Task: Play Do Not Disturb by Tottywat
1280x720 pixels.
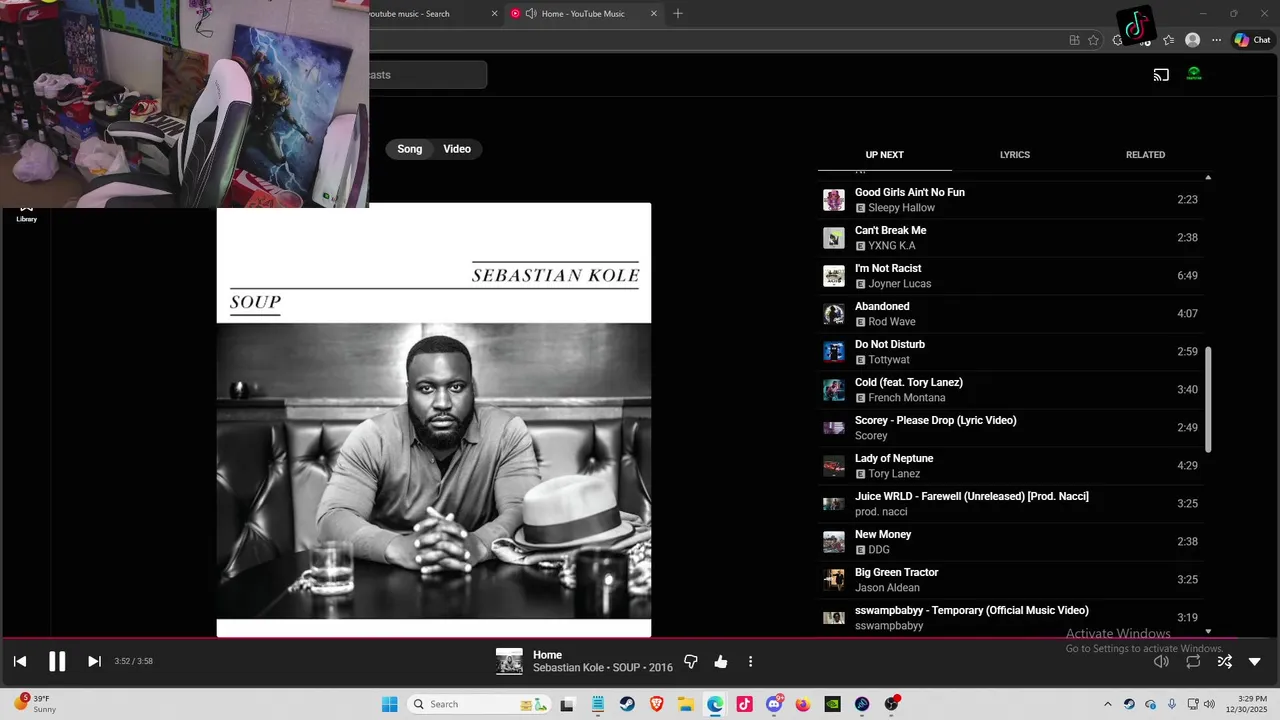Action: pos(1010,352)
